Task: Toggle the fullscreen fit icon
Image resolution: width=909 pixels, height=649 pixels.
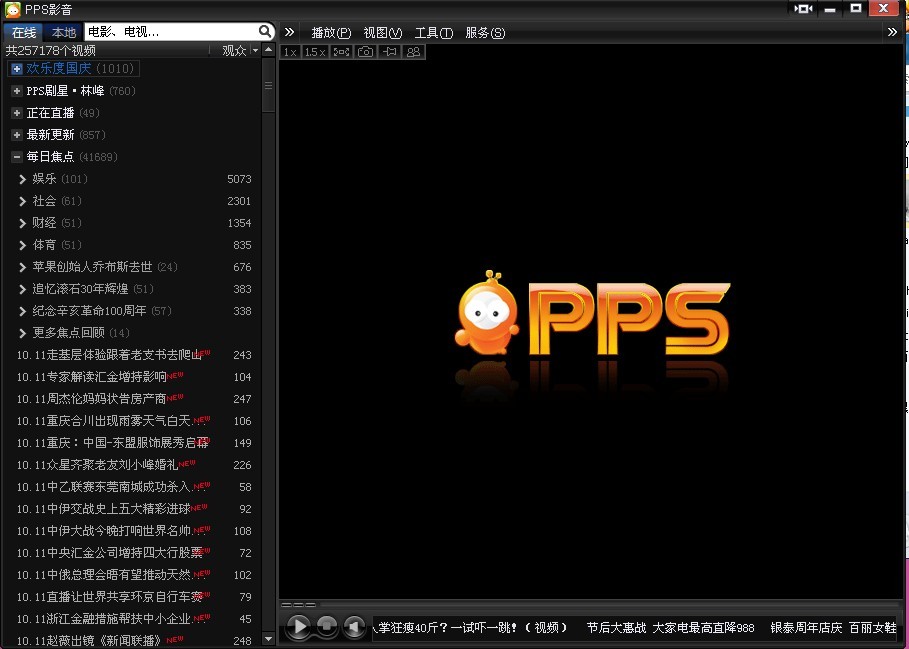Action: pos(341,51)
